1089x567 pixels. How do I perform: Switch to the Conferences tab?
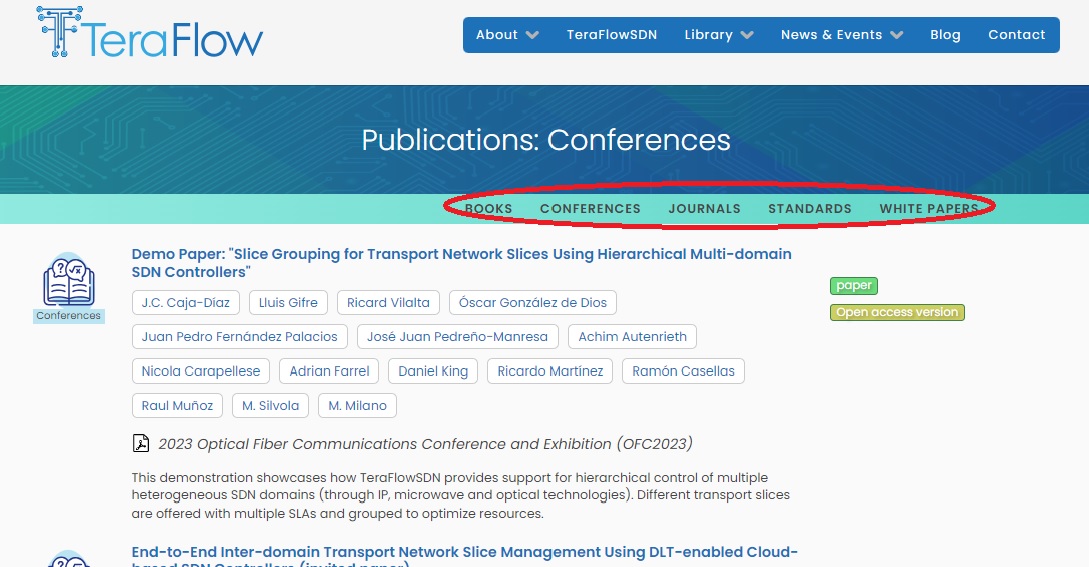coord(590,208)
